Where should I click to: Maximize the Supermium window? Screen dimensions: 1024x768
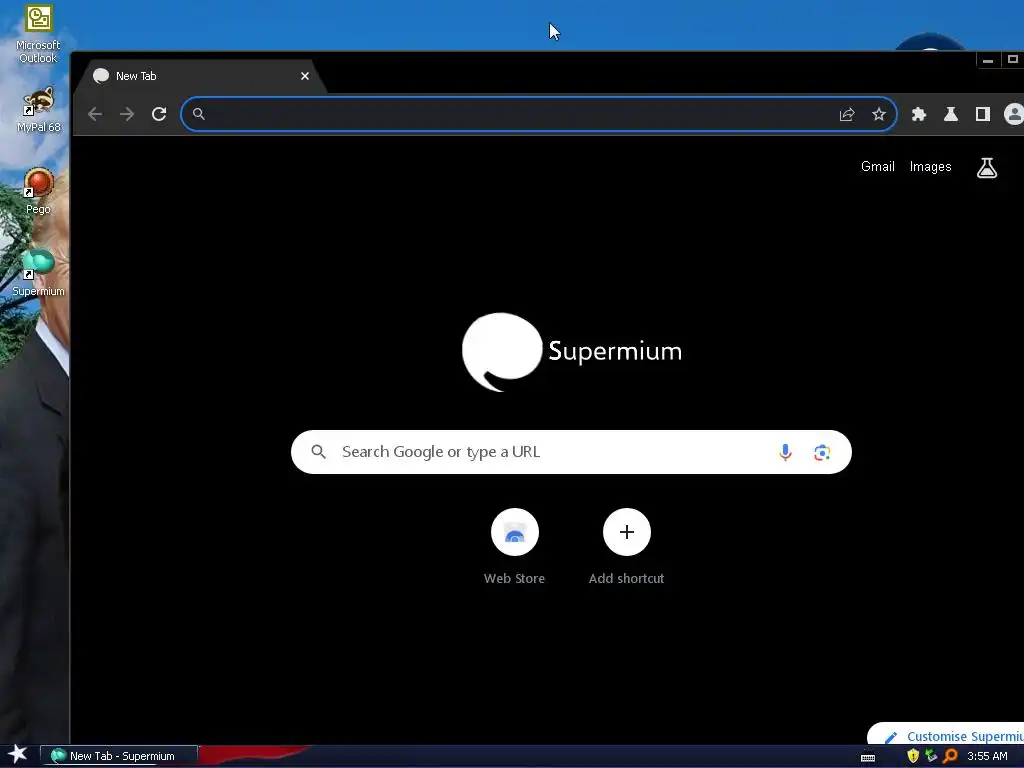coord(1012,60)
